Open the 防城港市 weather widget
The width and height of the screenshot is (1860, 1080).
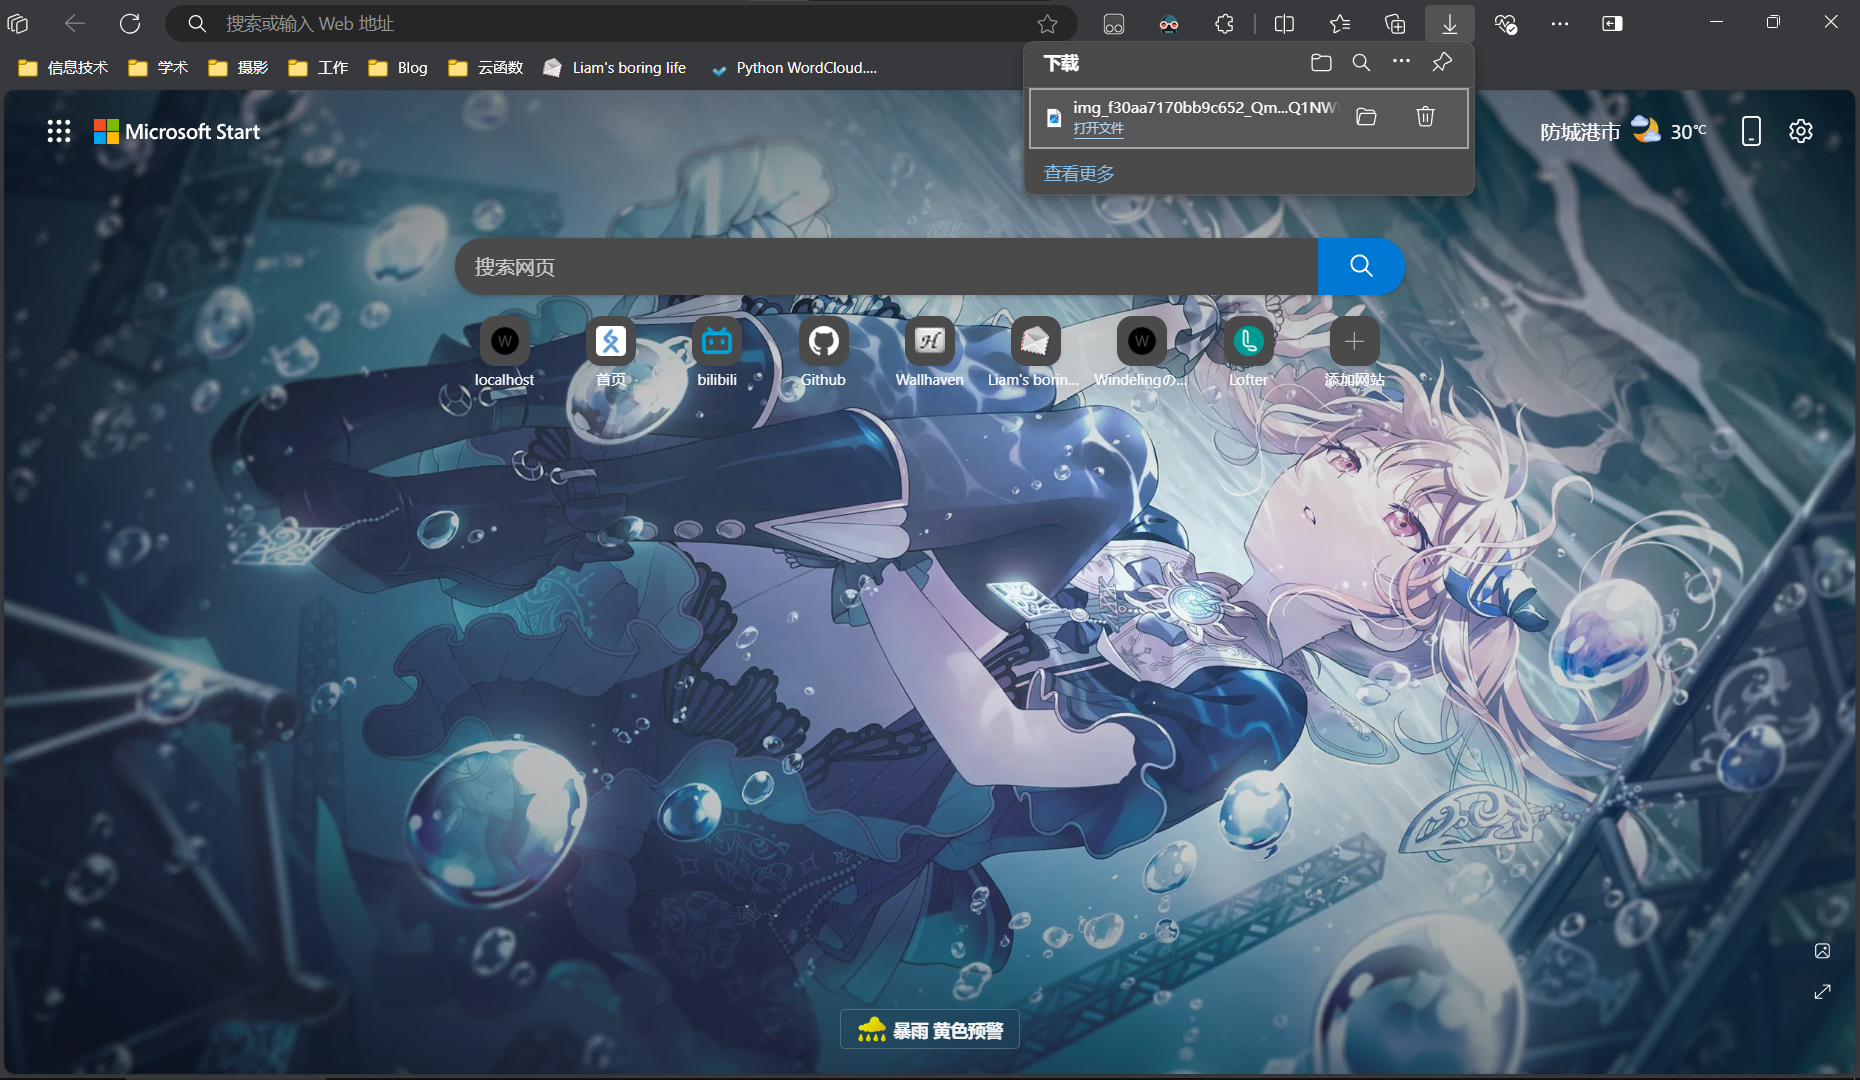click(x=1623, y=131)
